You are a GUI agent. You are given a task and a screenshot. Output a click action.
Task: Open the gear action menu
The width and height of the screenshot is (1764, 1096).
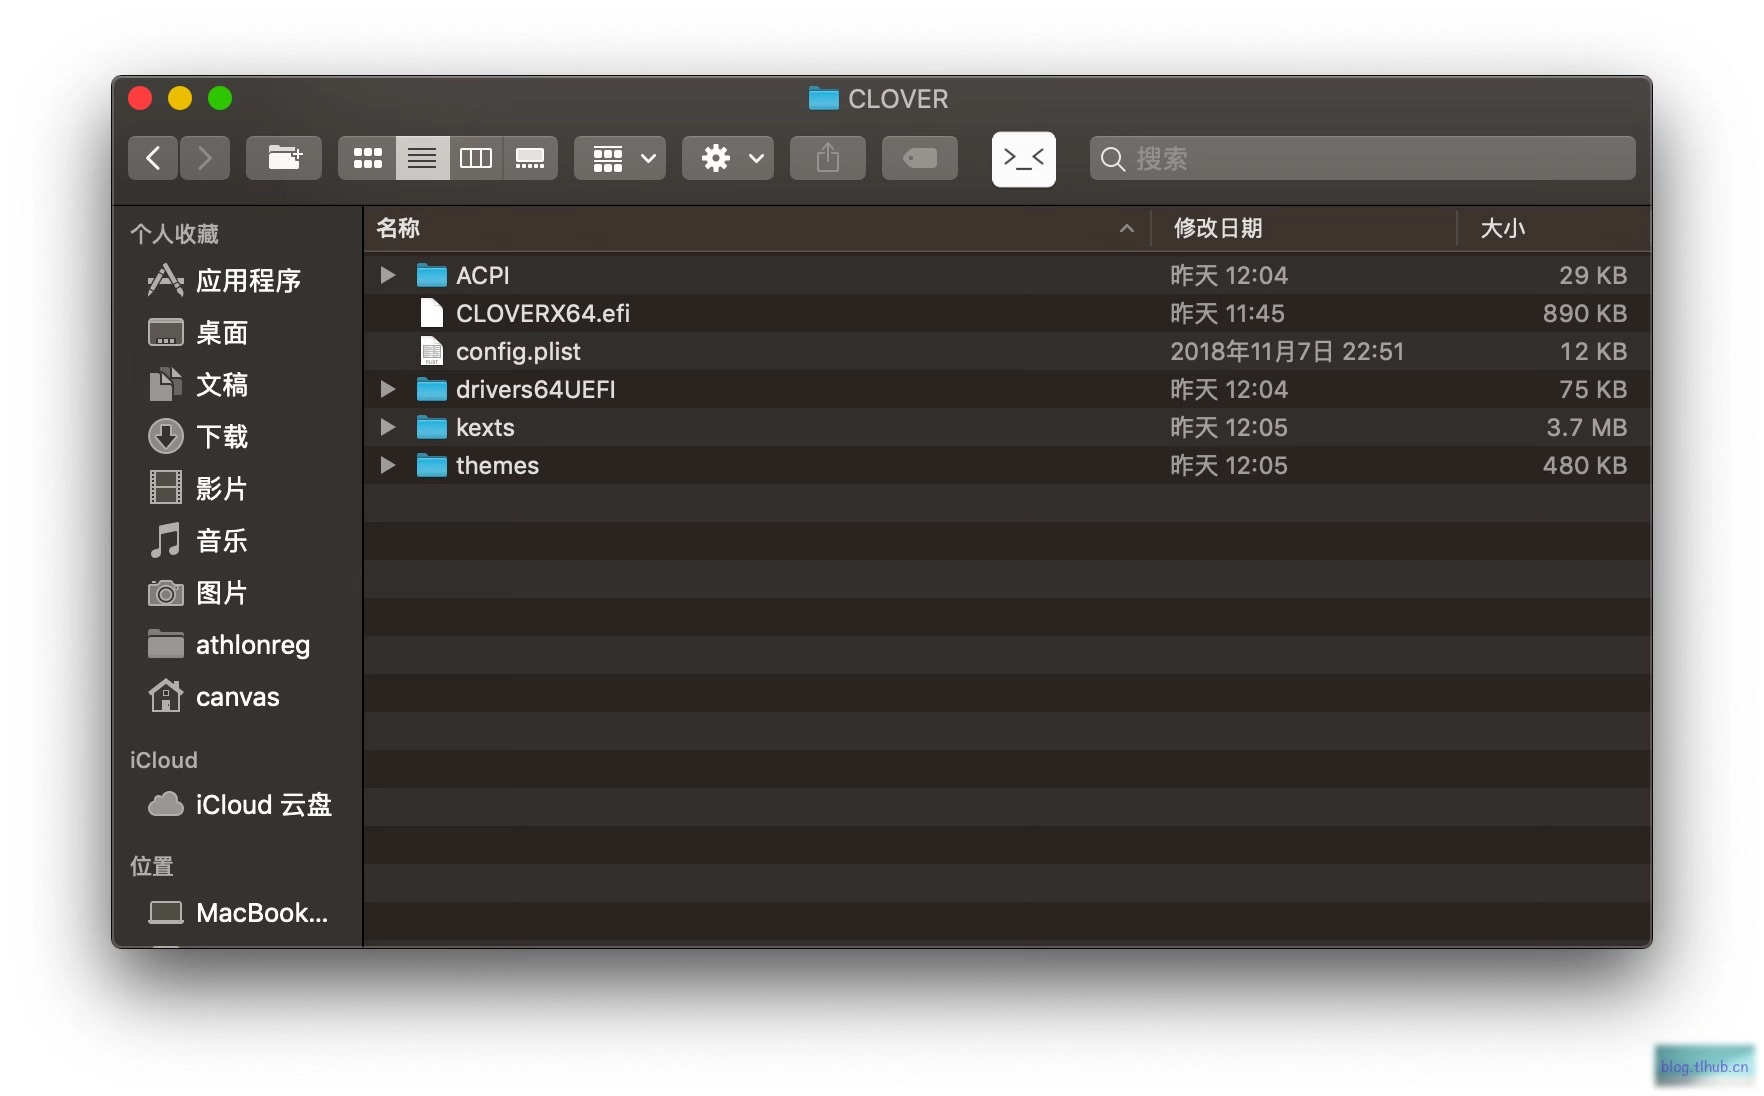(728, 158)
